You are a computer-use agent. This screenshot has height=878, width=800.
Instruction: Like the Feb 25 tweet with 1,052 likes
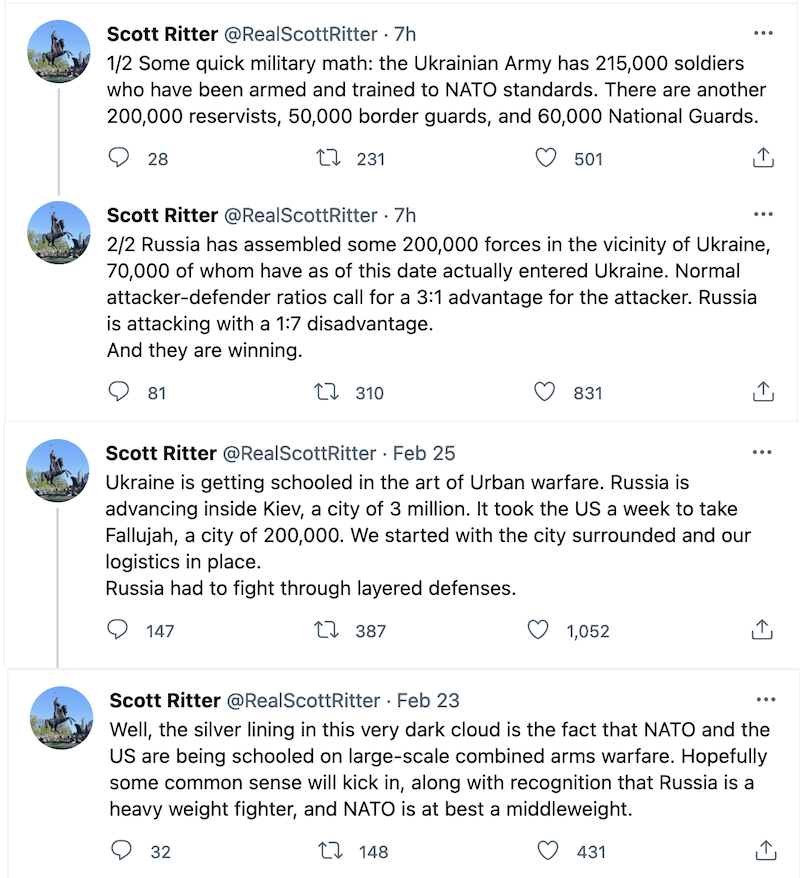pos(538,630)
